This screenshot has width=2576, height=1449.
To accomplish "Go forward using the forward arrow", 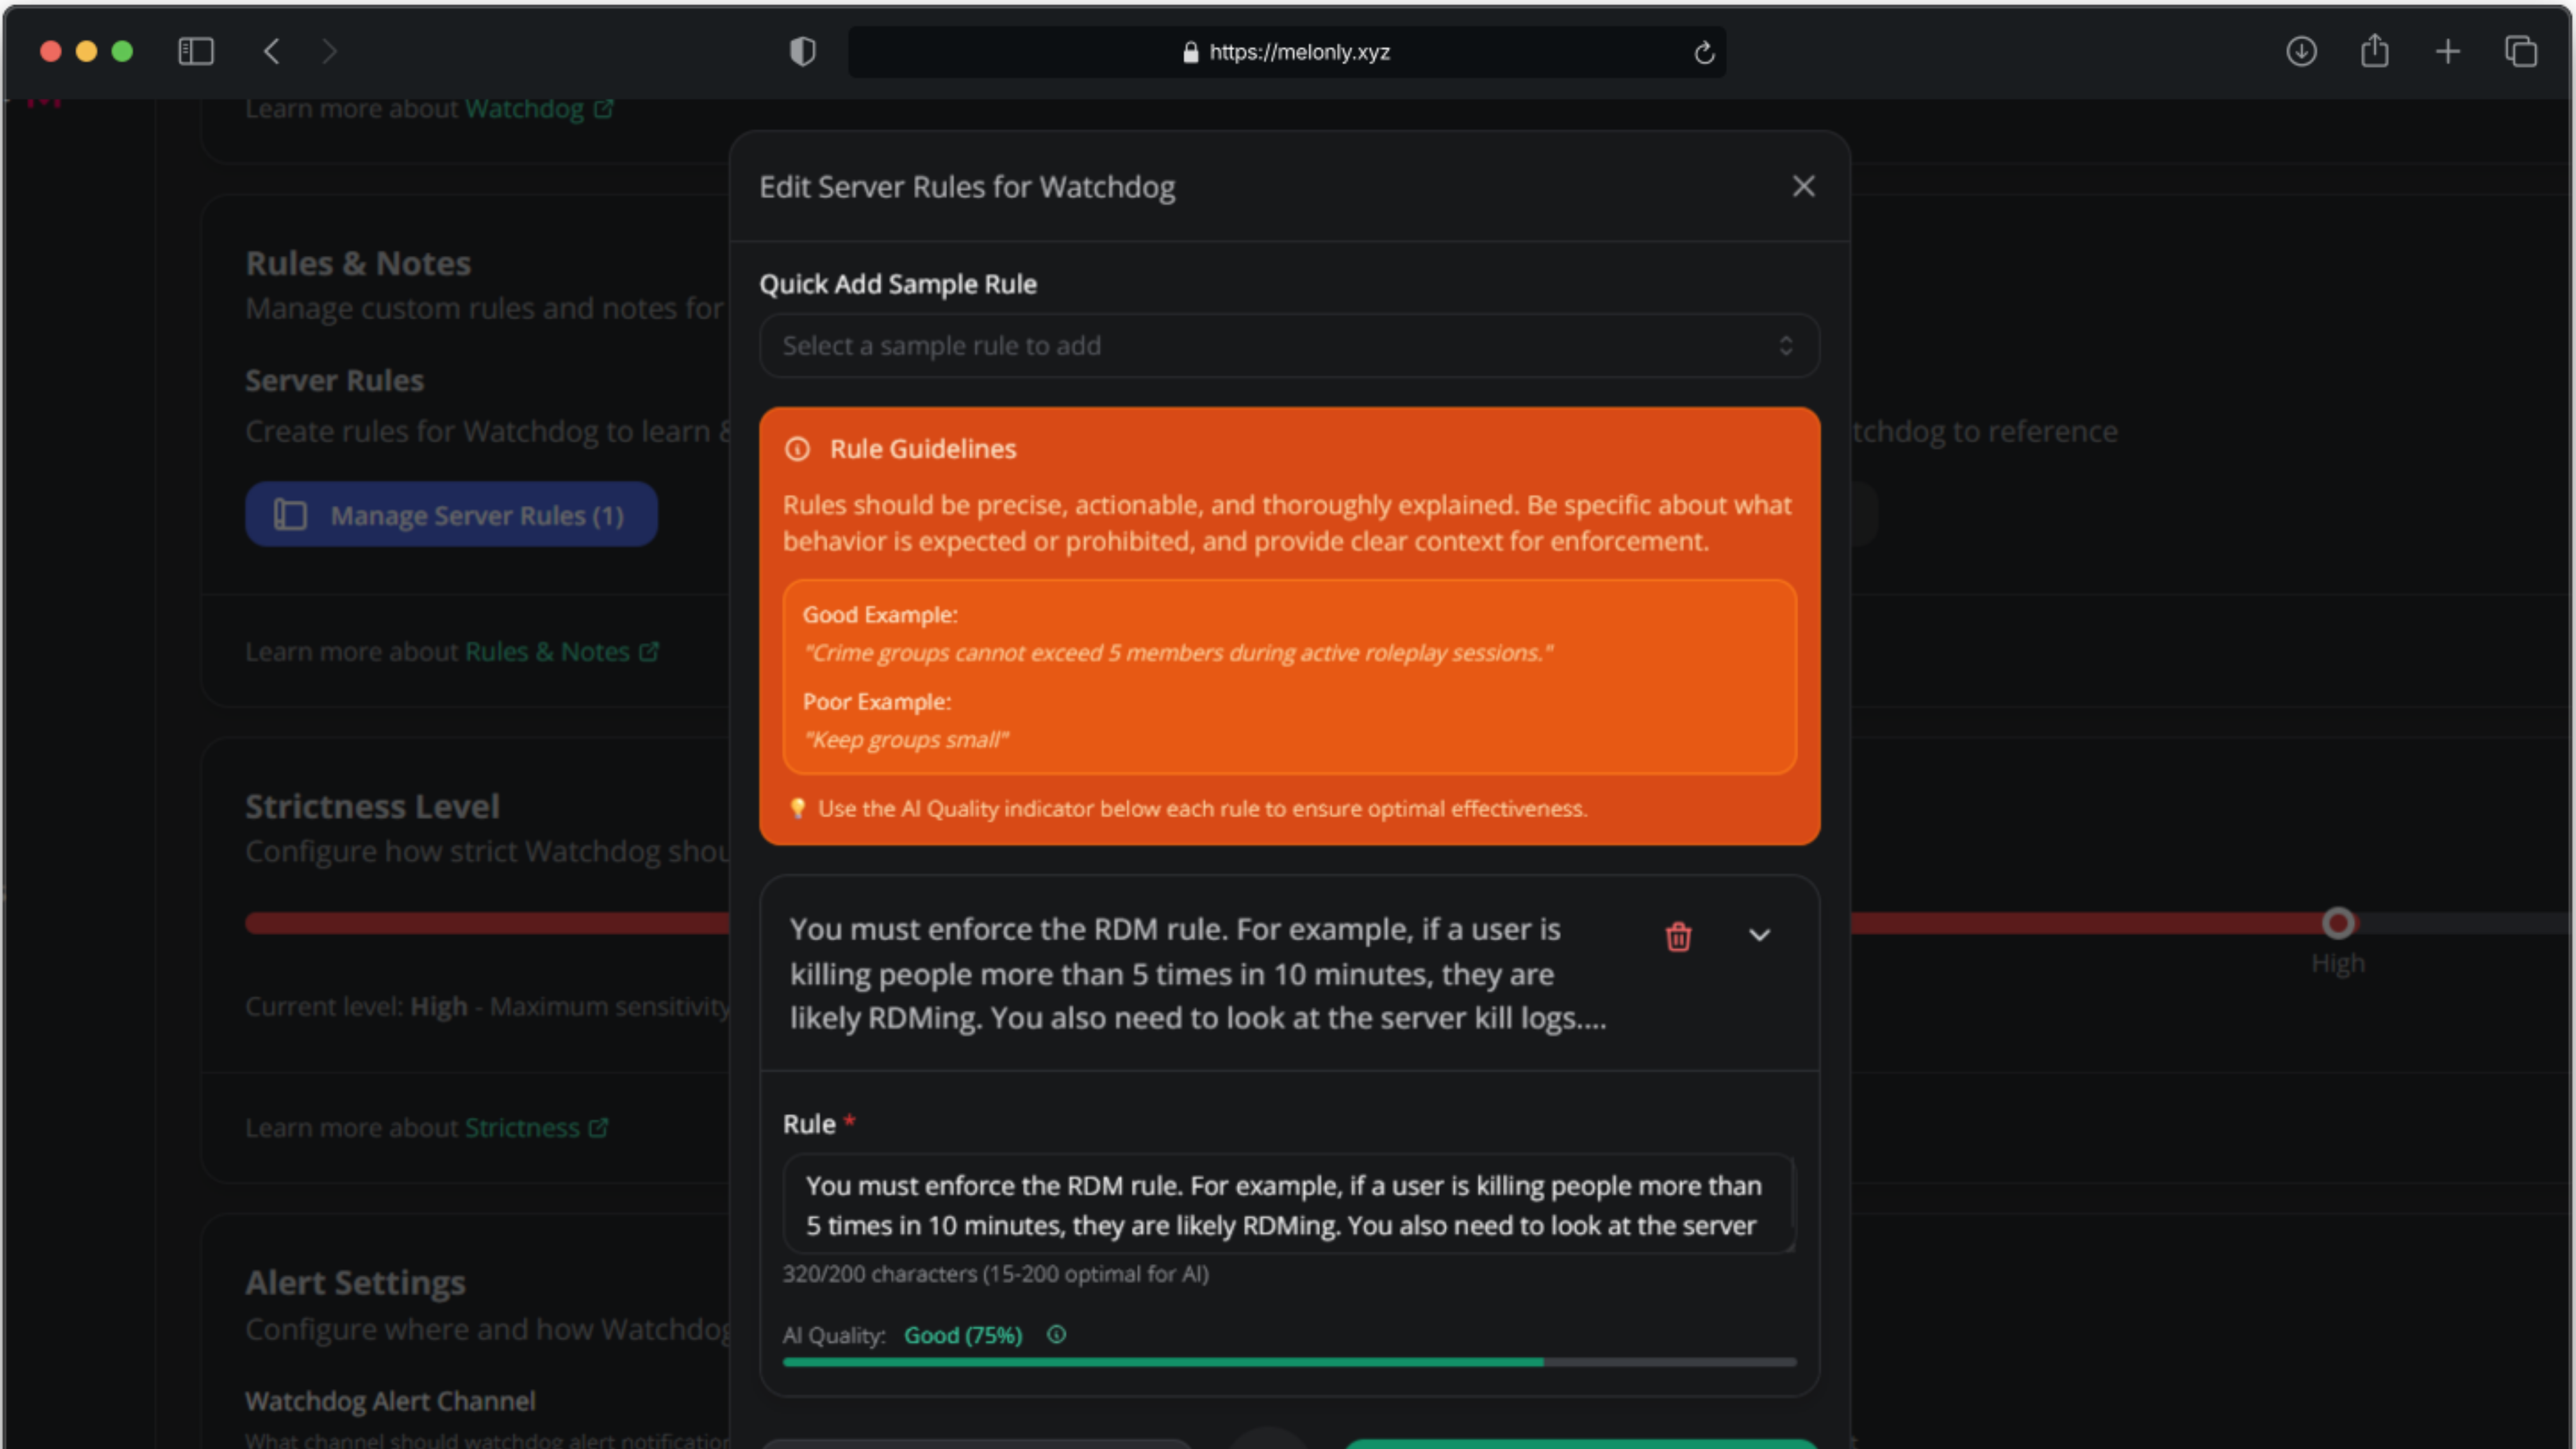I will point(329,51).
